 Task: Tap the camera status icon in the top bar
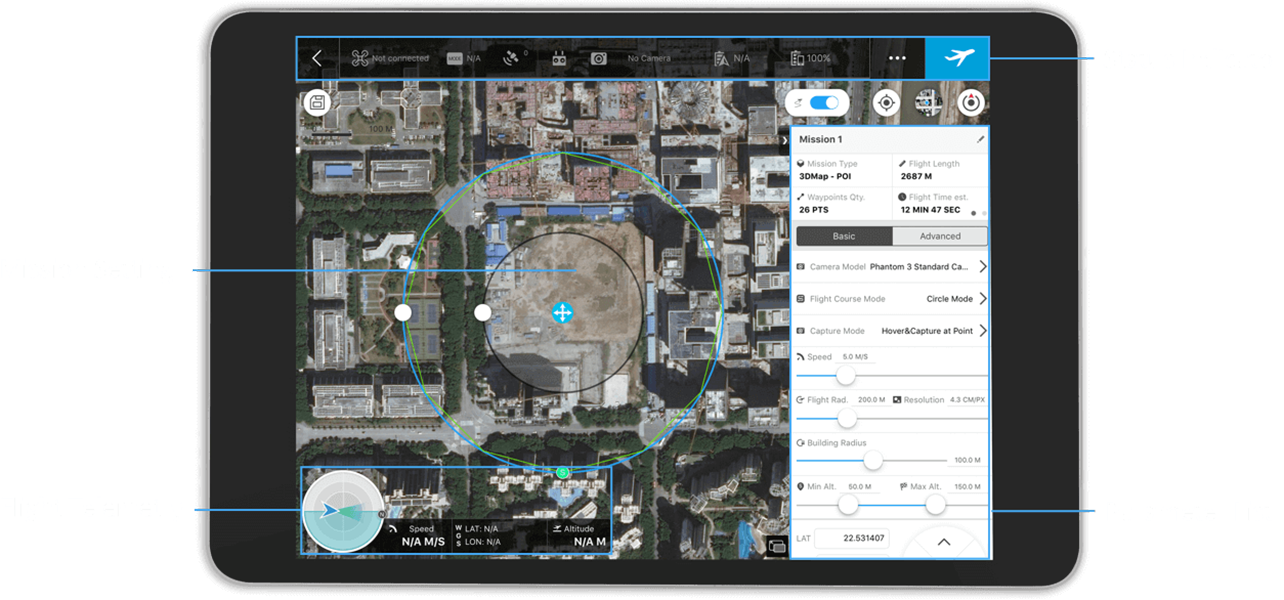click(x=598, y=59)
